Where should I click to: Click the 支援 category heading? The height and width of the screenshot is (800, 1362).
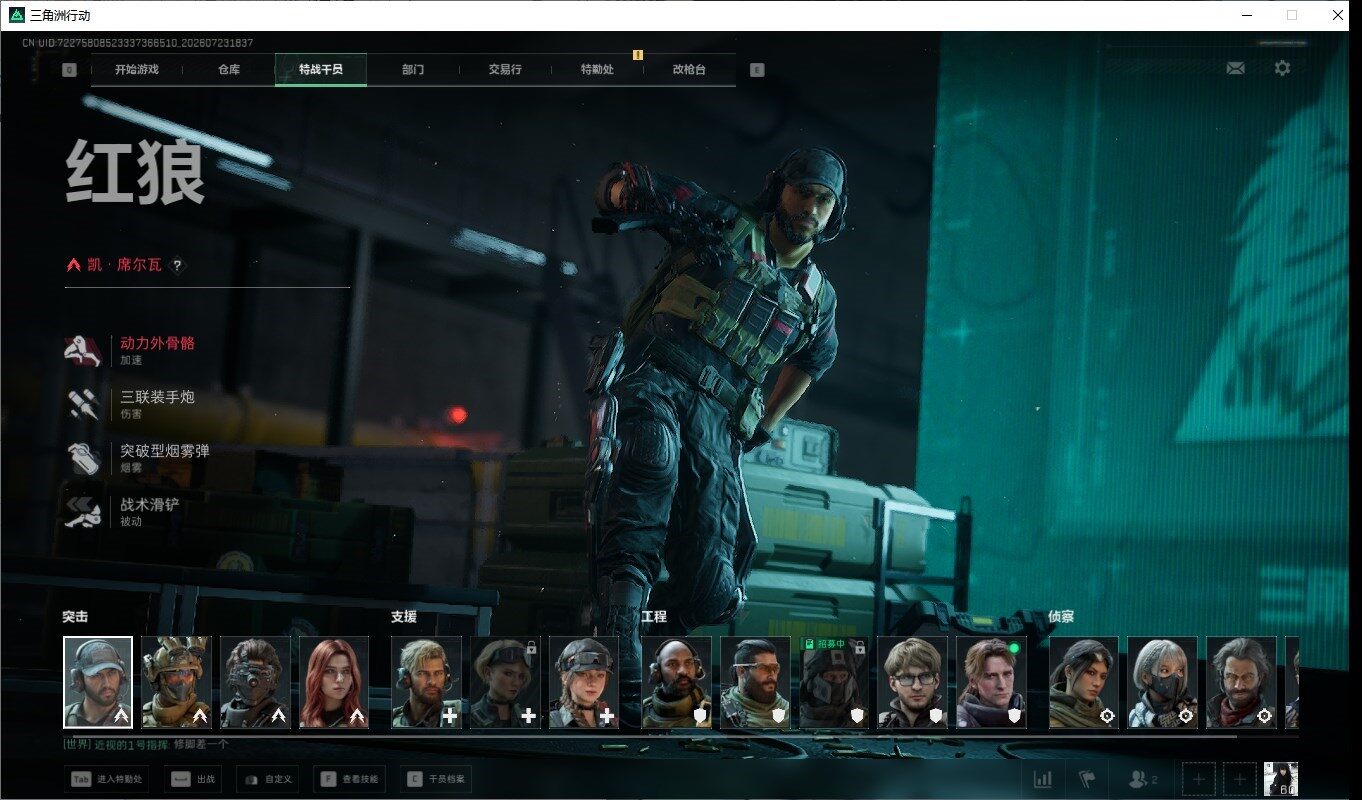coord(404,617)
